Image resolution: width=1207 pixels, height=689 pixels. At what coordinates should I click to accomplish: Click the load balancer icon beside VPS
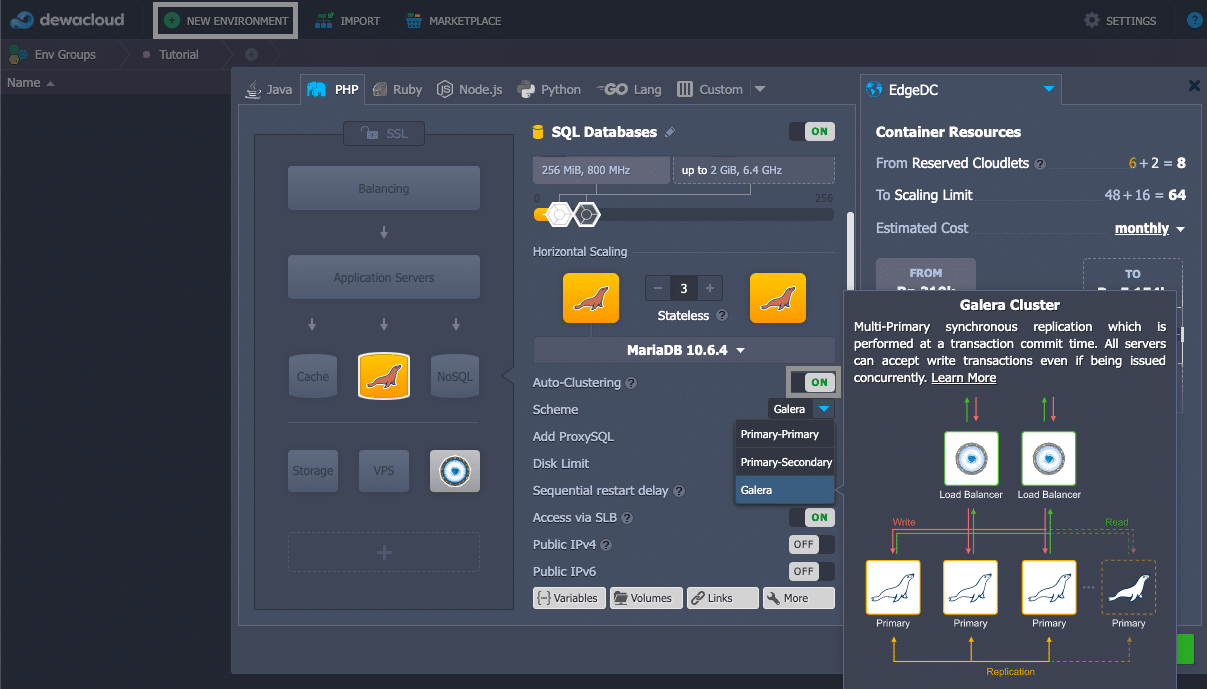[x=455, y=471]
